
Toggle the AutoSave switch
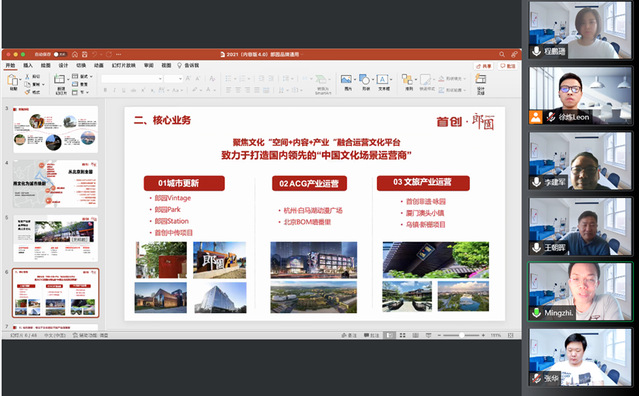pos(60,54)
